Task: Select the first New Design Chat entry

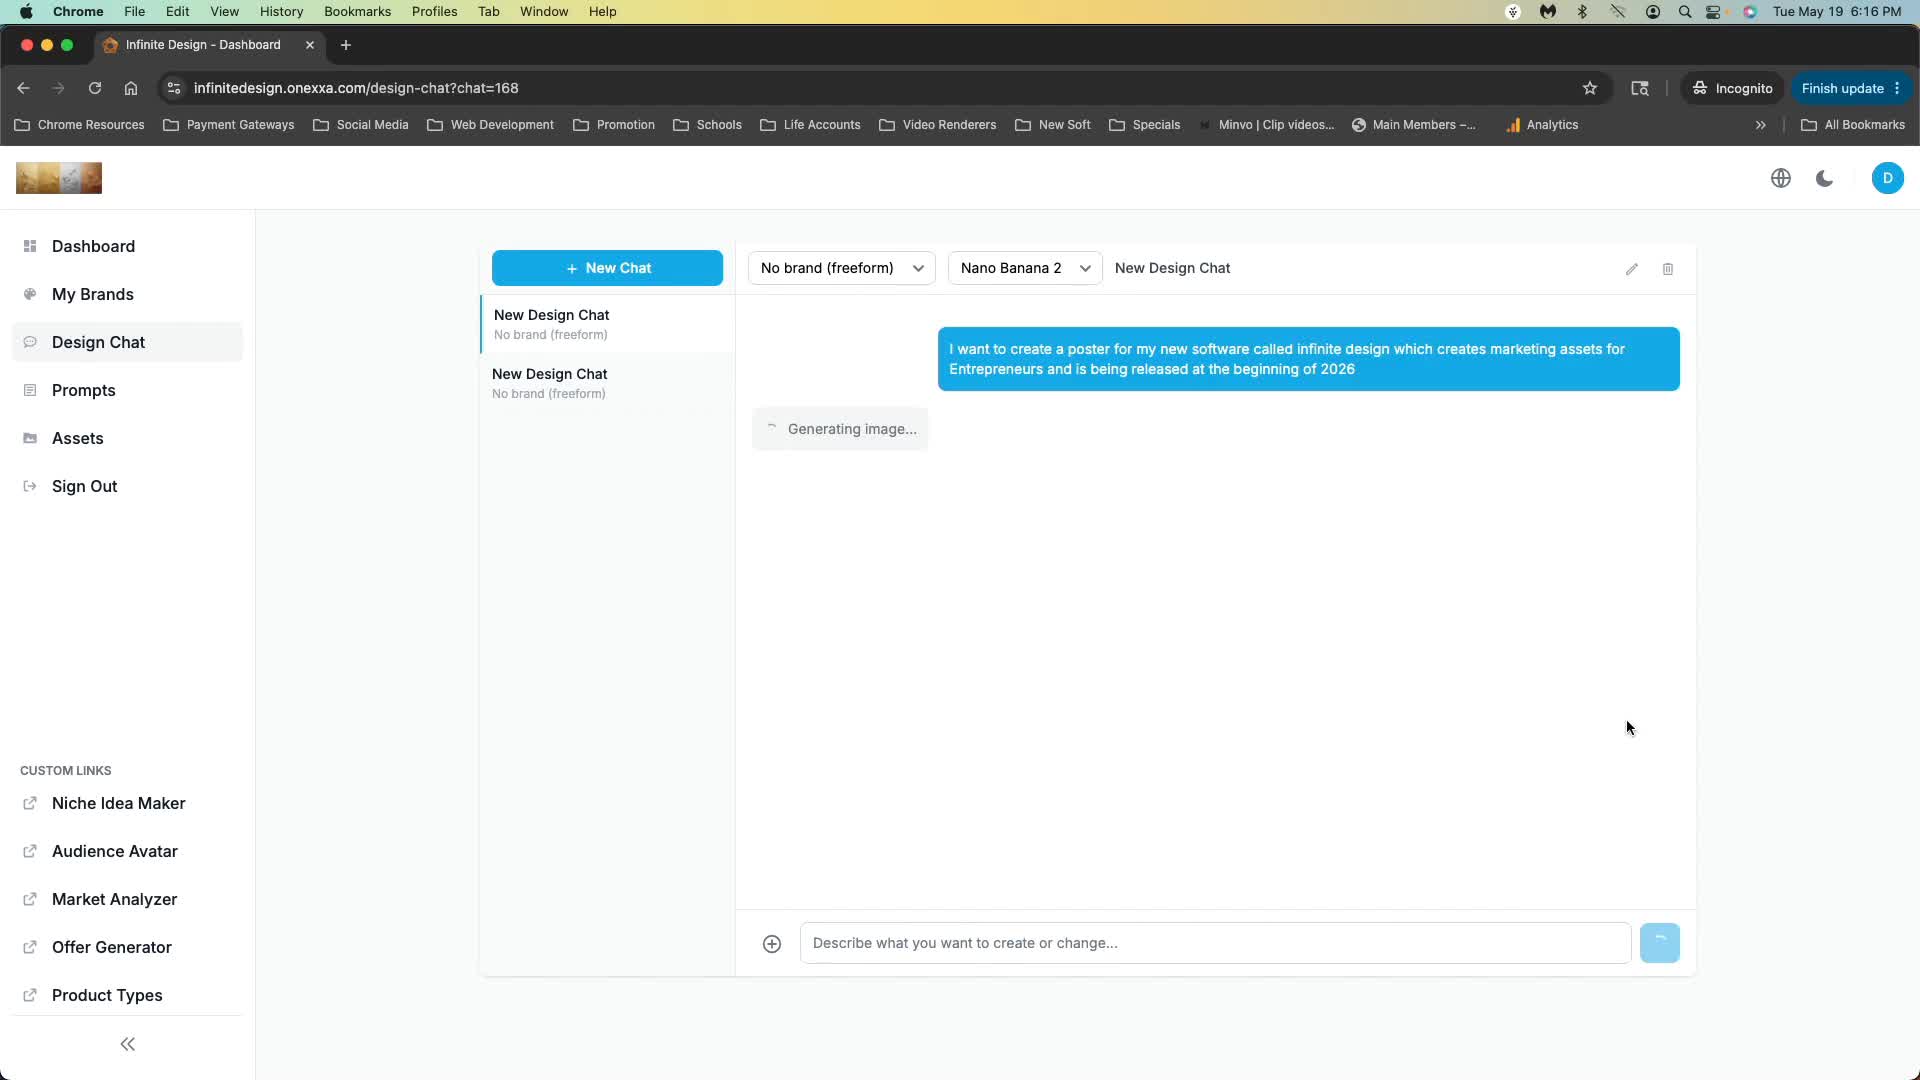Action: click(607, 324)
